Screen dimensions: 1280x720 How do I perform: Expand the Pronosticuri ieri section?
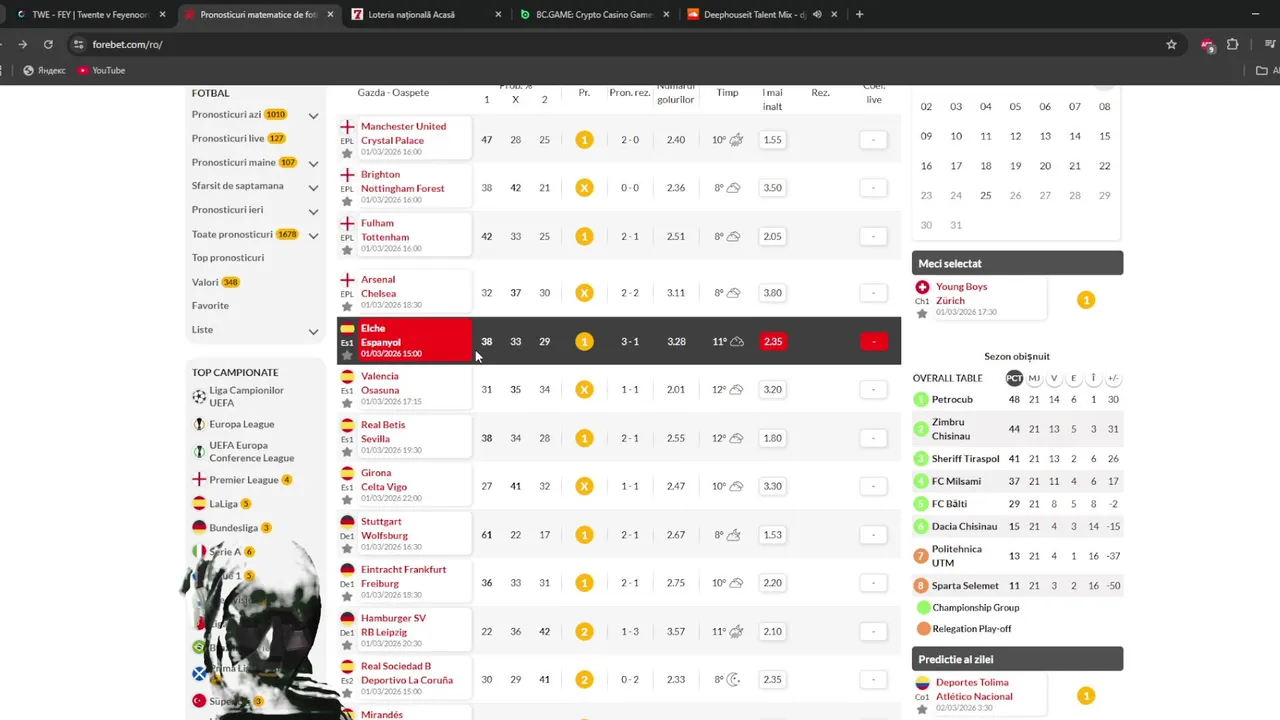click(x=313, y=212)
